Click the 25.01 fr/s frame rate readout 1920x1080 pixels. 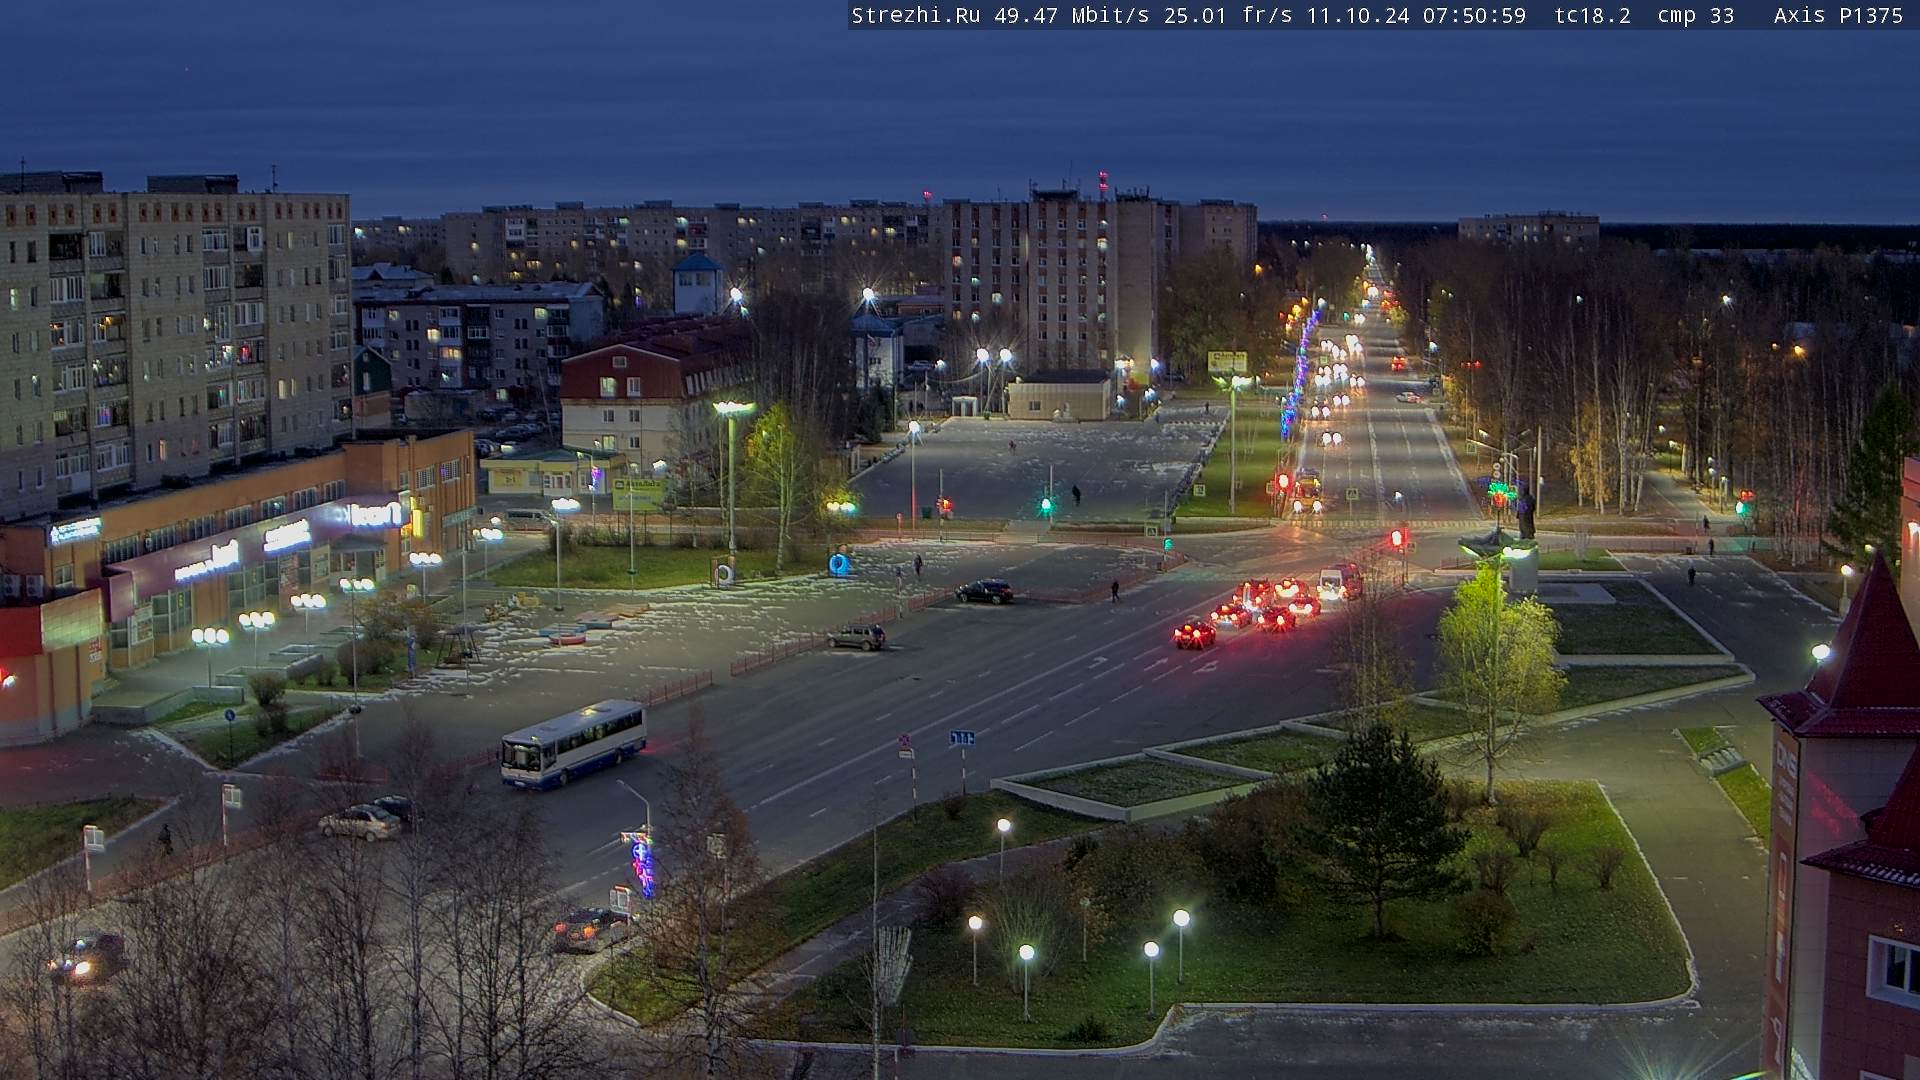pyautogui.click(x=1228, y=16)
